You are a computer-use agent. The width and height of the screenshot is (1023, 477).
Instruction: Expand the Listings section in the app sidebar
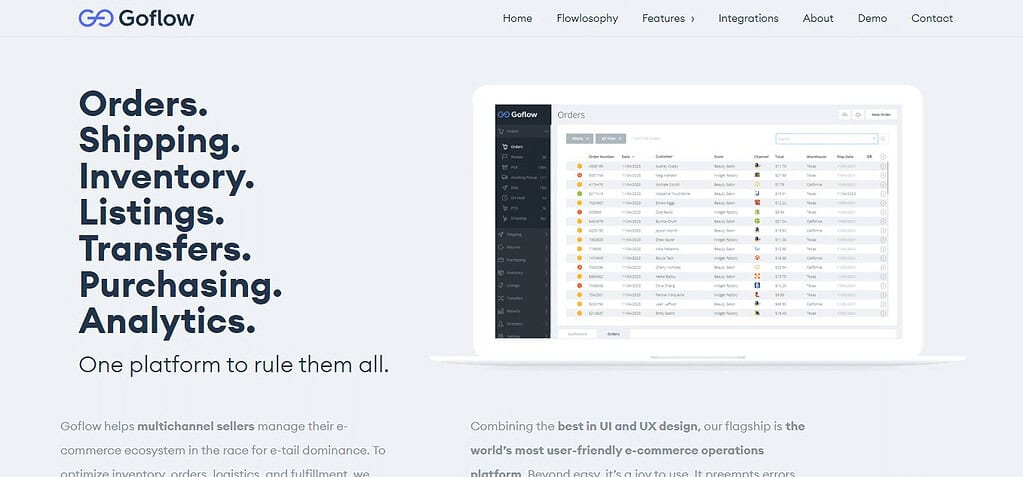tap(523, 285)
